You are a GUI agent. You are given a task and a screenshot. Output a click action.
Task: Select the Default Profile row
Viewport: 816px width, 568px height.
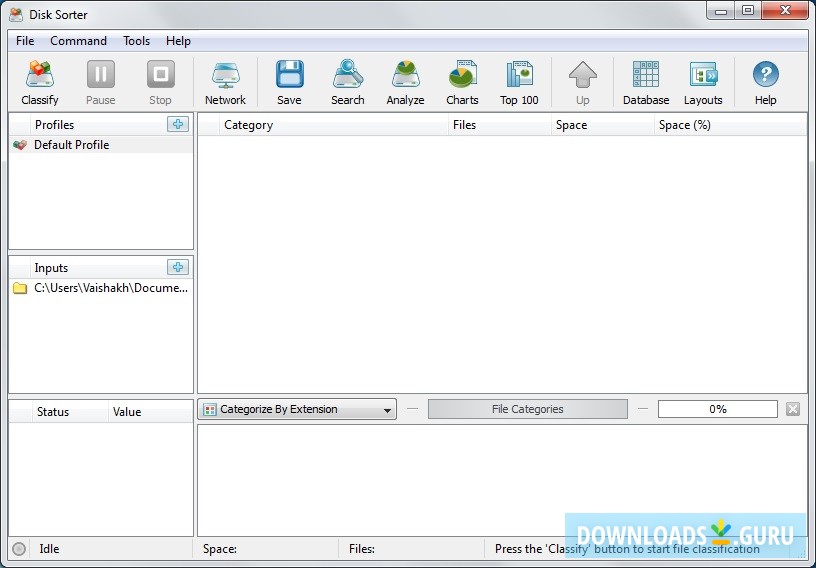click(x=101, y=145)
